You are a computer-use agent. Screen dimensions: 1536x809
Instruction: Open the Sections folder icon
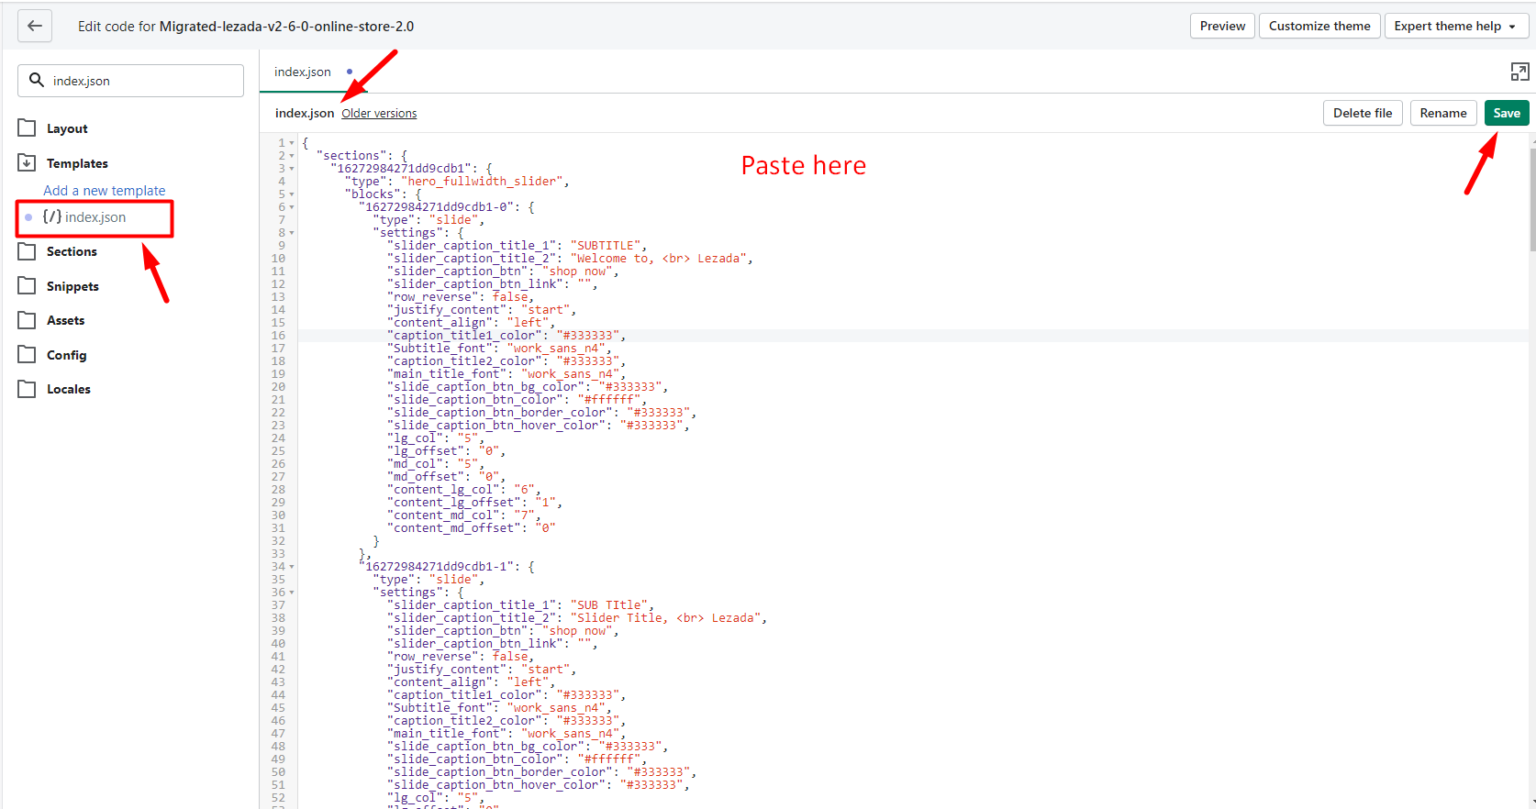click(27, 251)
